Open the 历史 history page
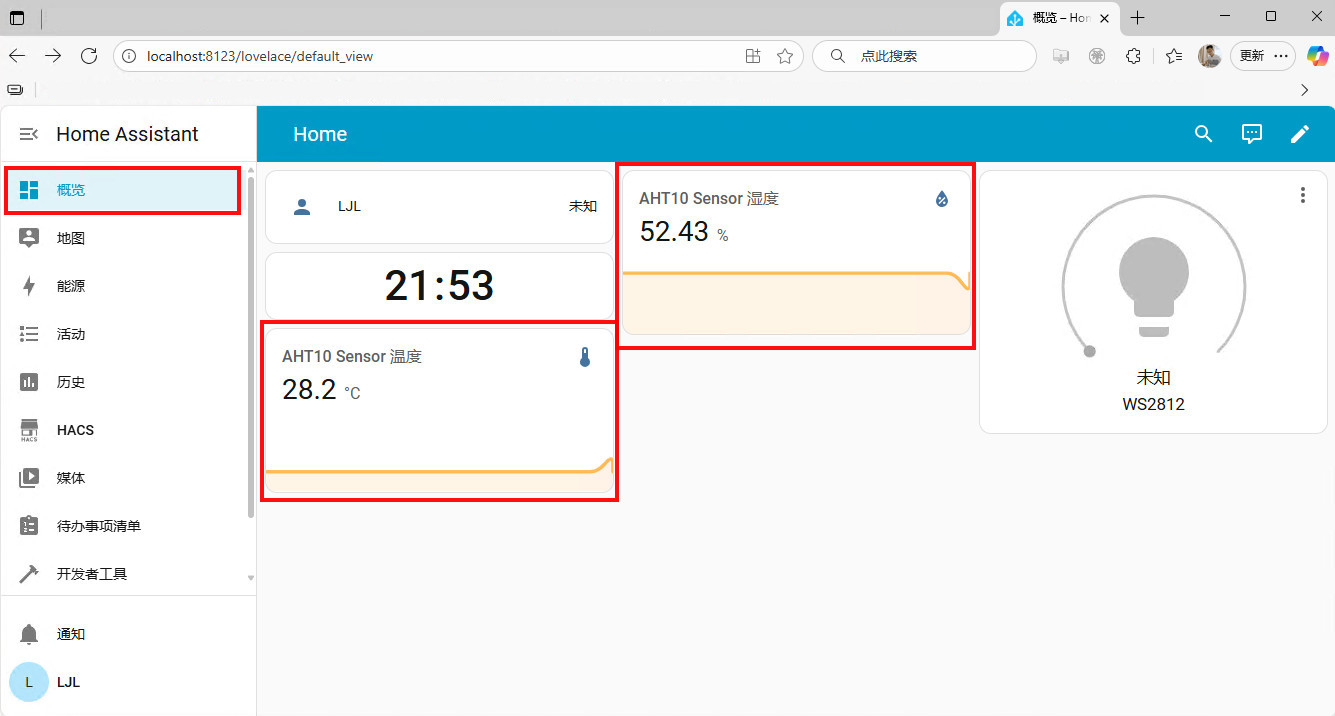1335x716 pixels. (123, 382)
